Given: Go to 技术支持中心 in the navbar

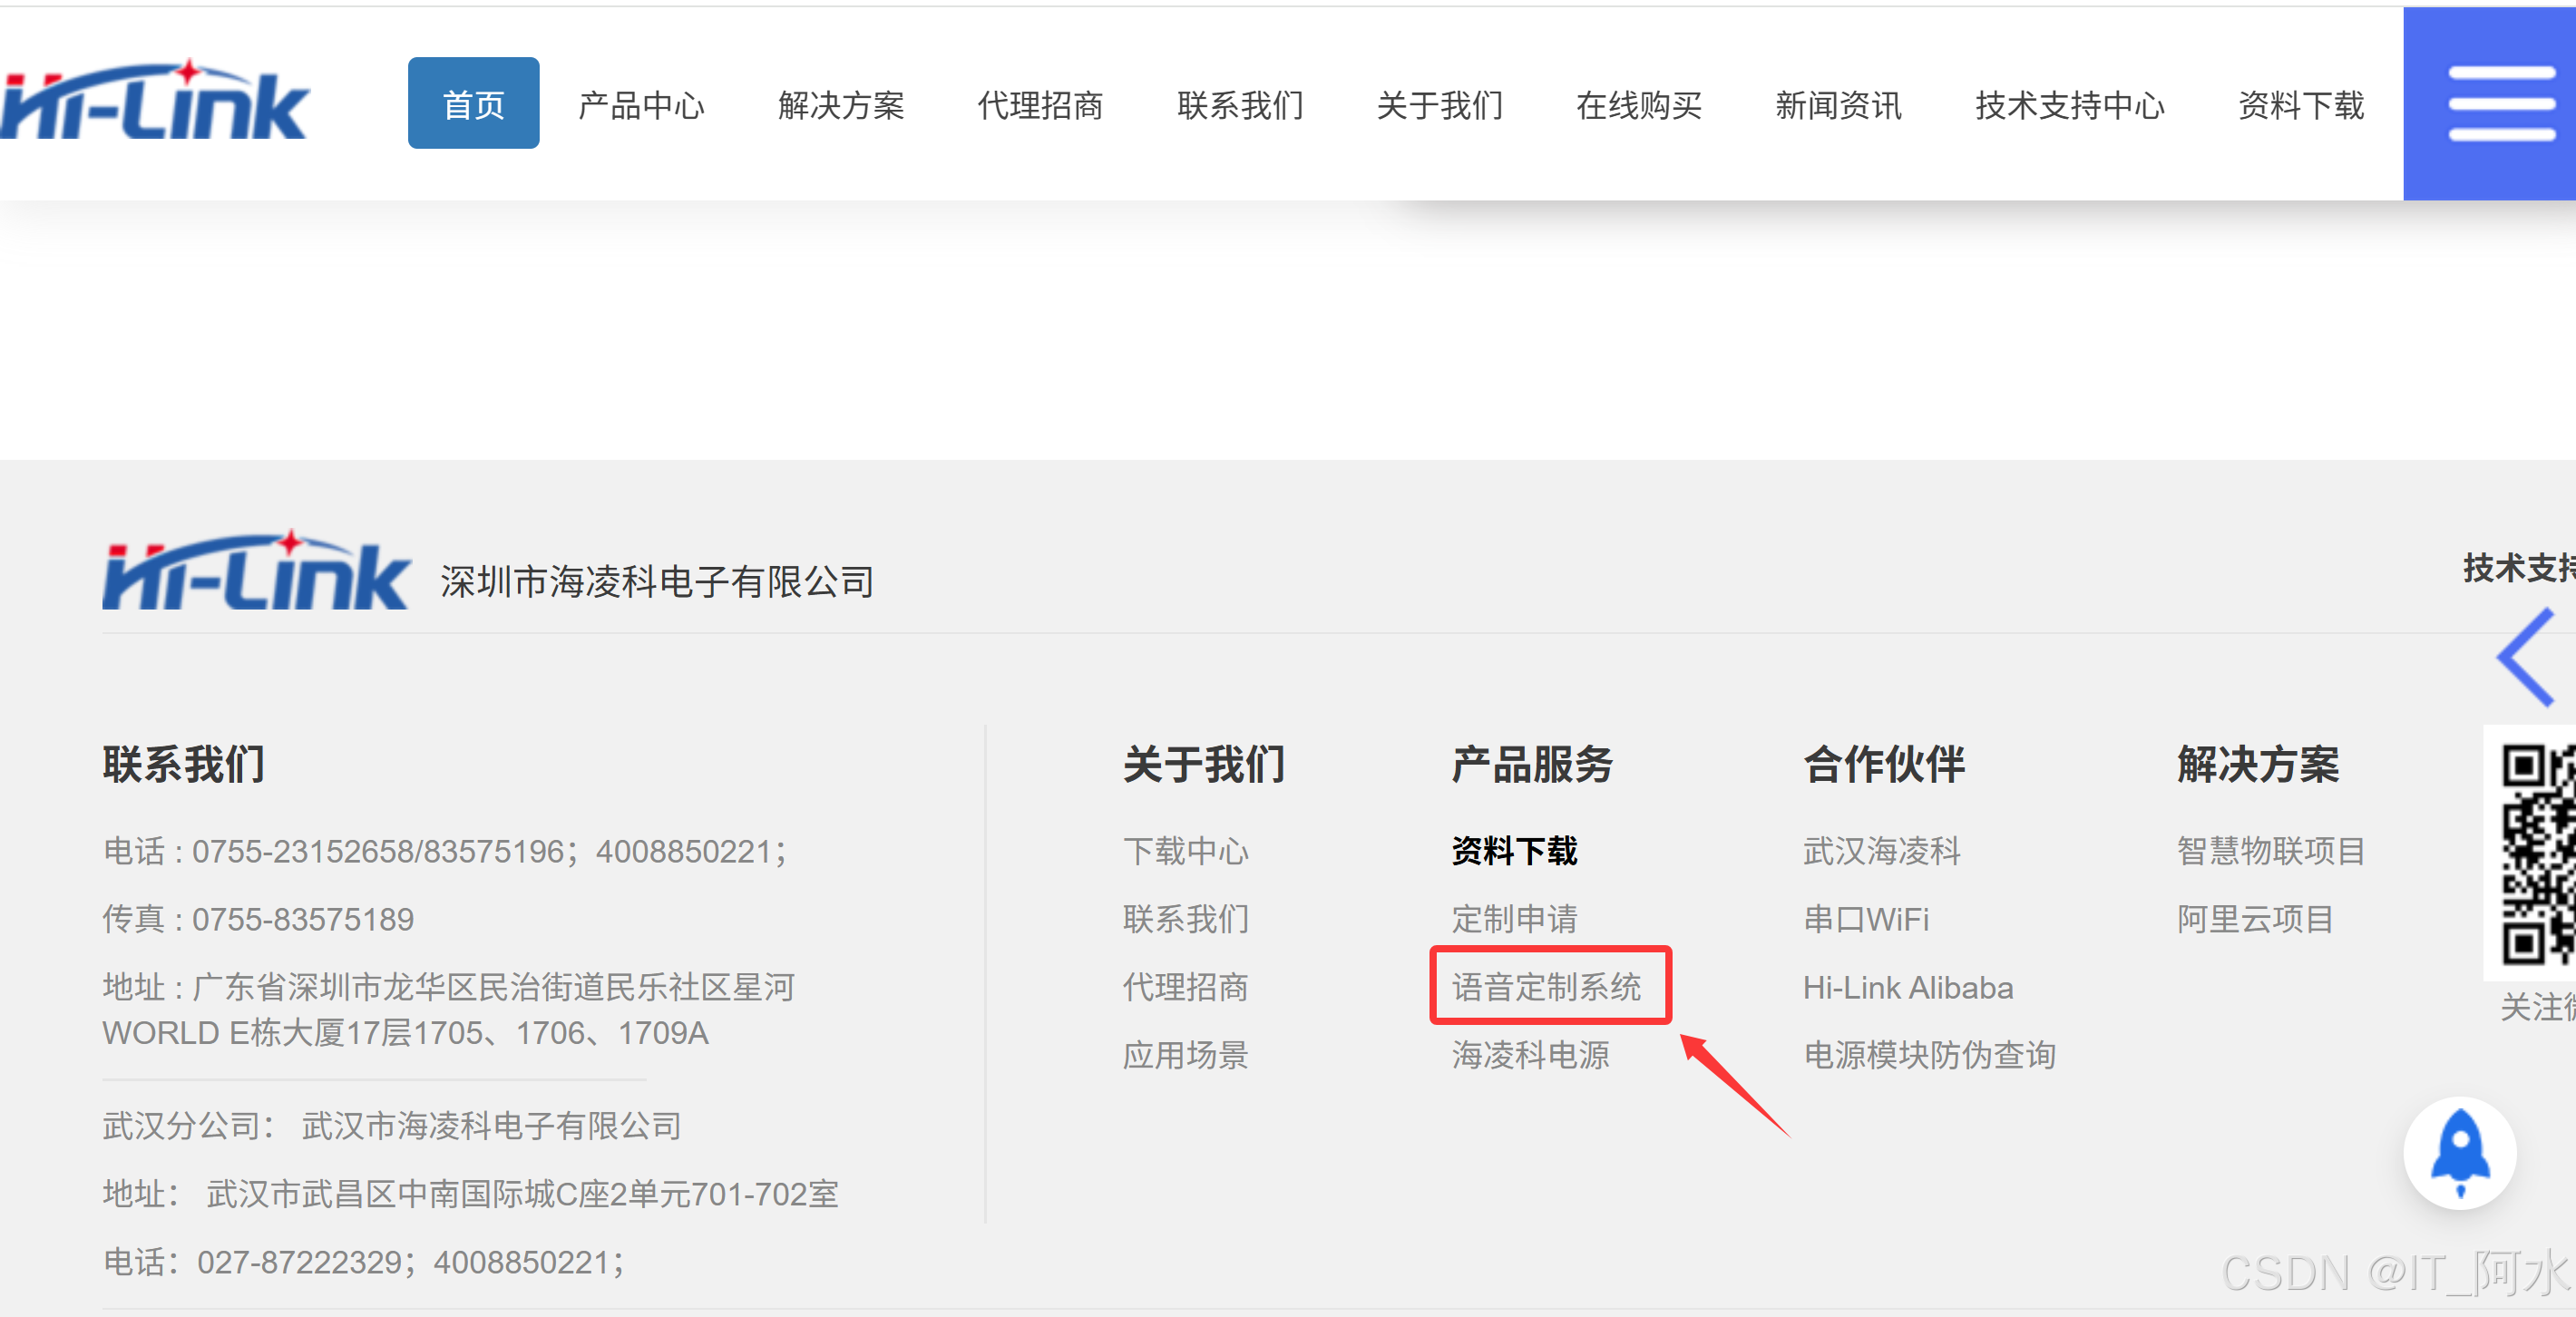Looking at the screenshot, I should [2069, 104].
